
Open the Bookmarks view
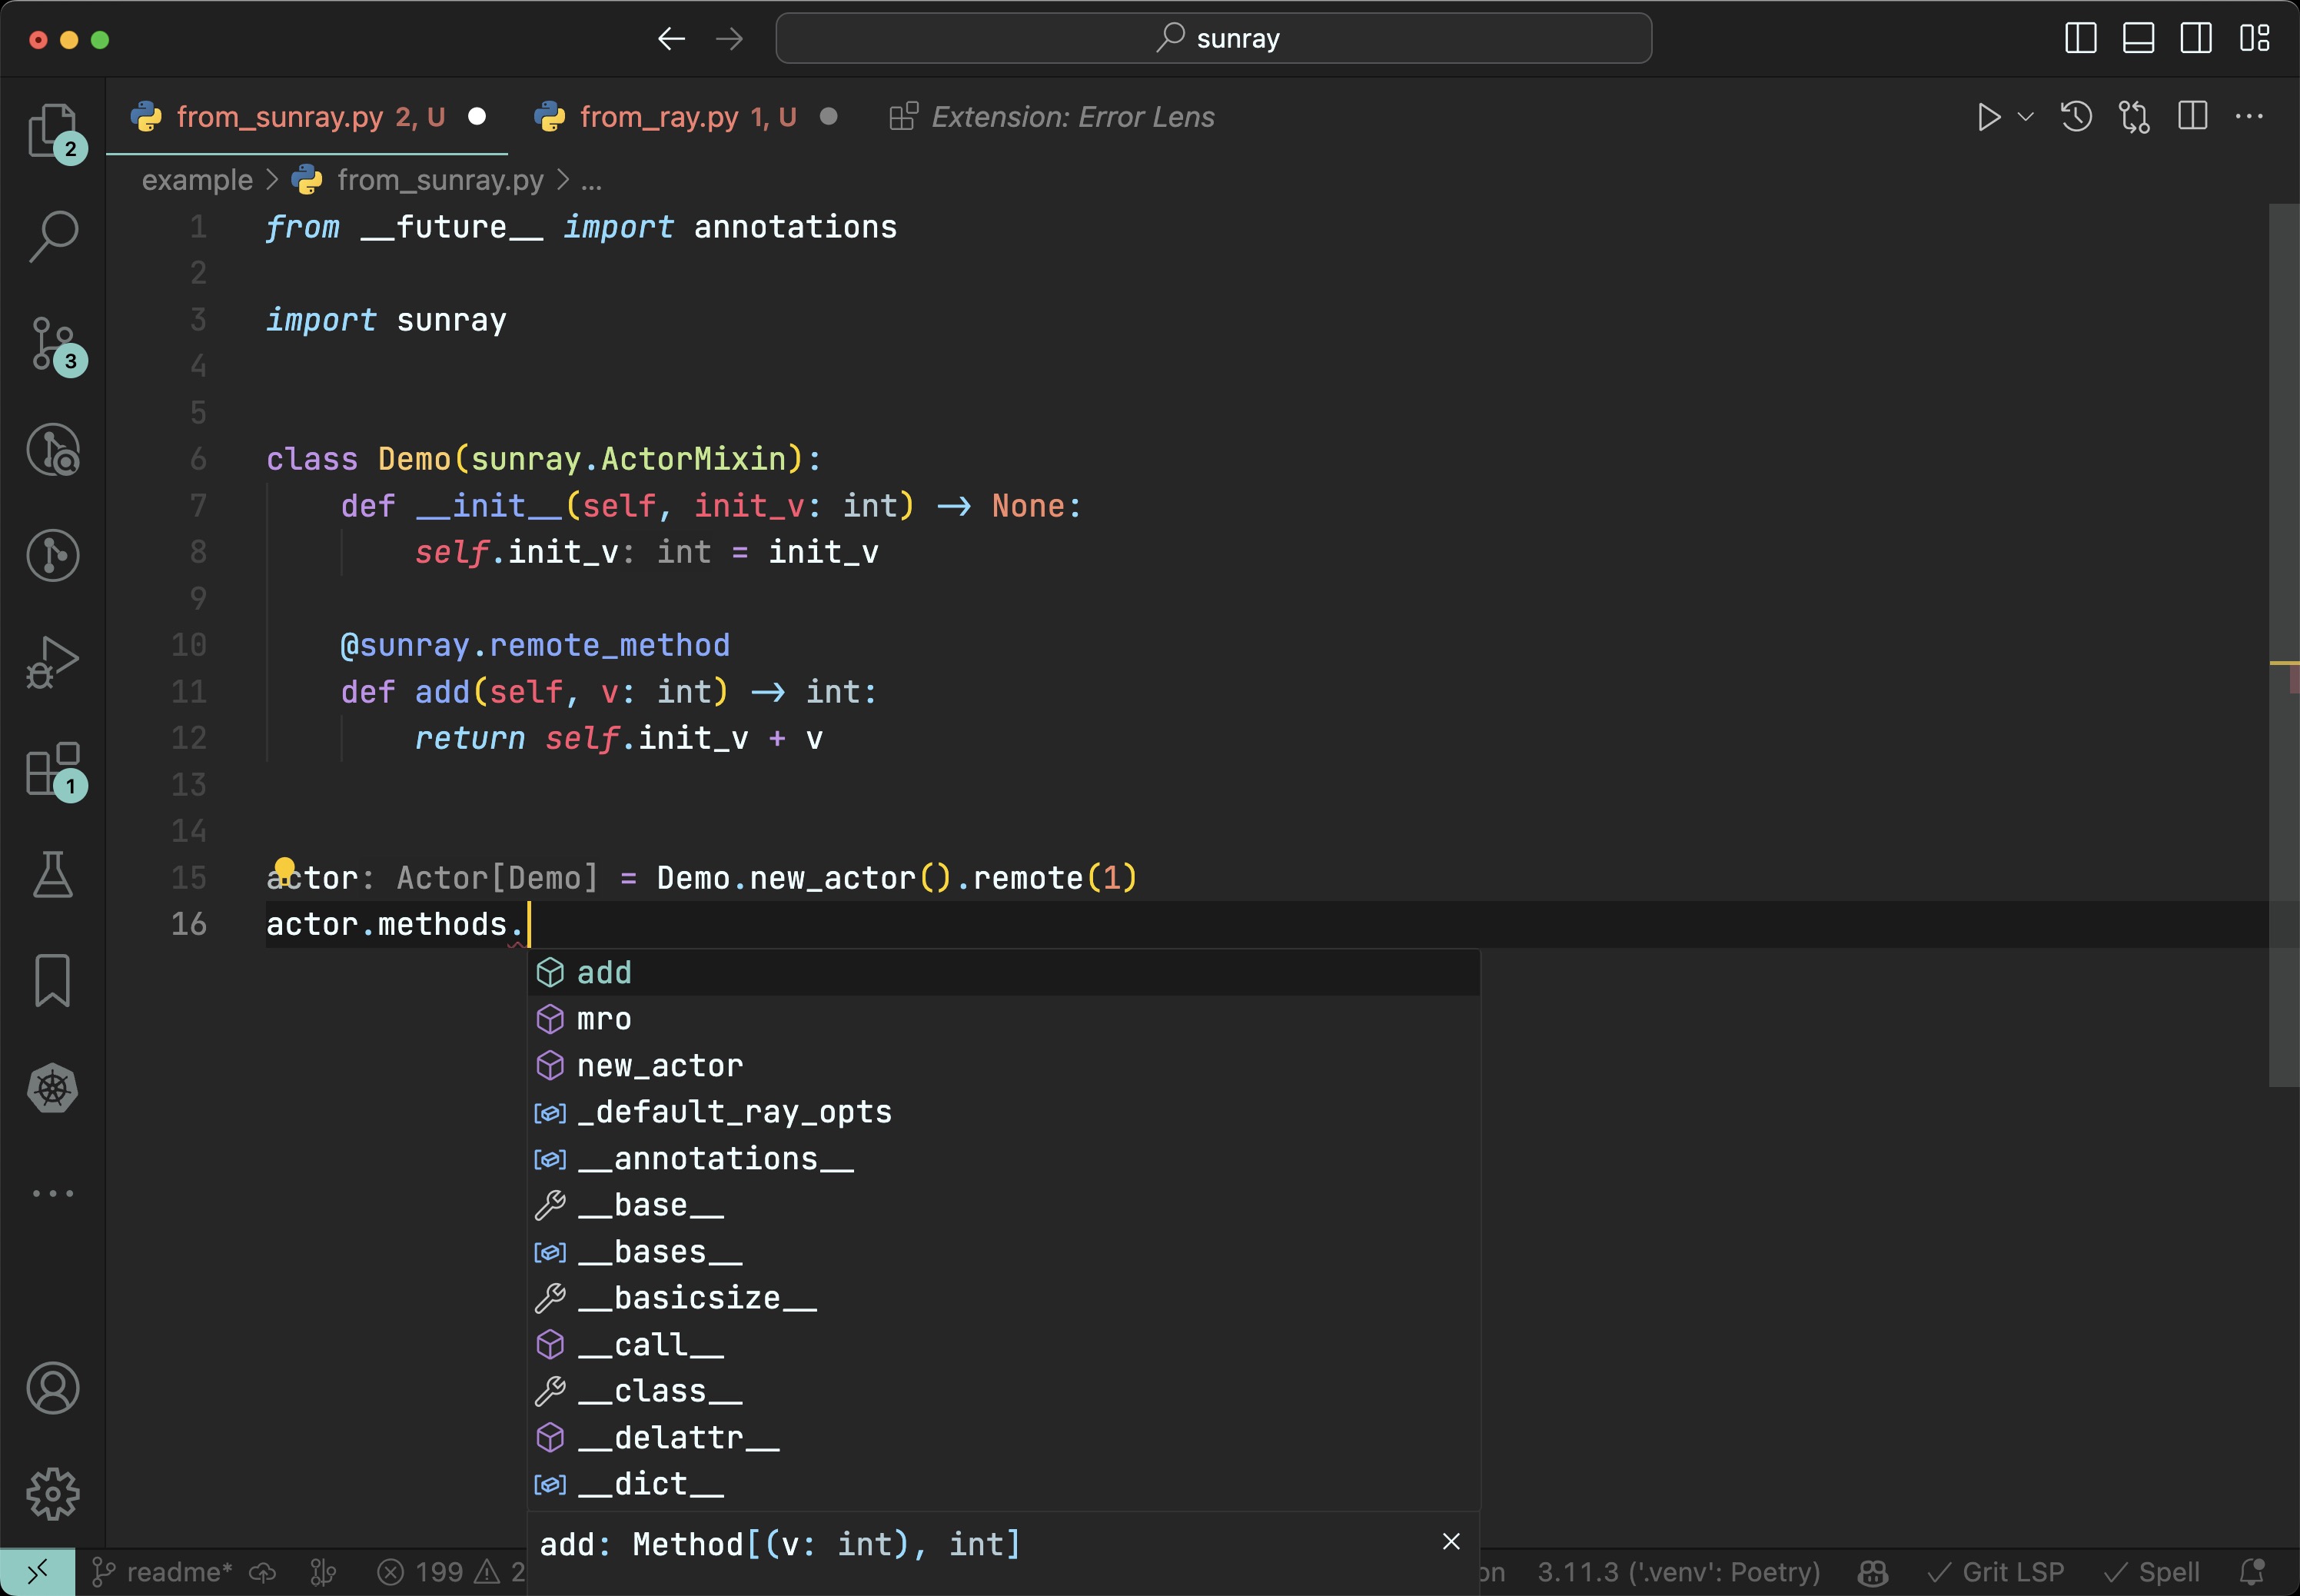point(52,981)
